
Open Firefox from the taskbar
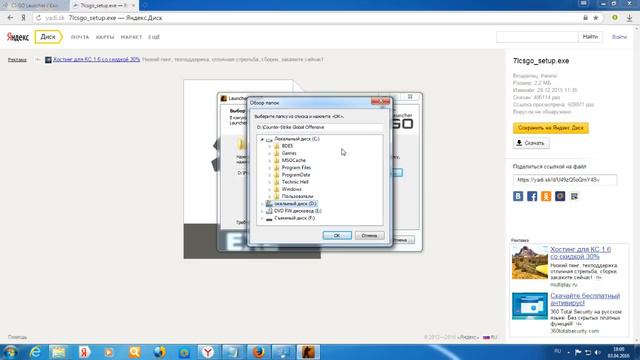click(258, 352)
